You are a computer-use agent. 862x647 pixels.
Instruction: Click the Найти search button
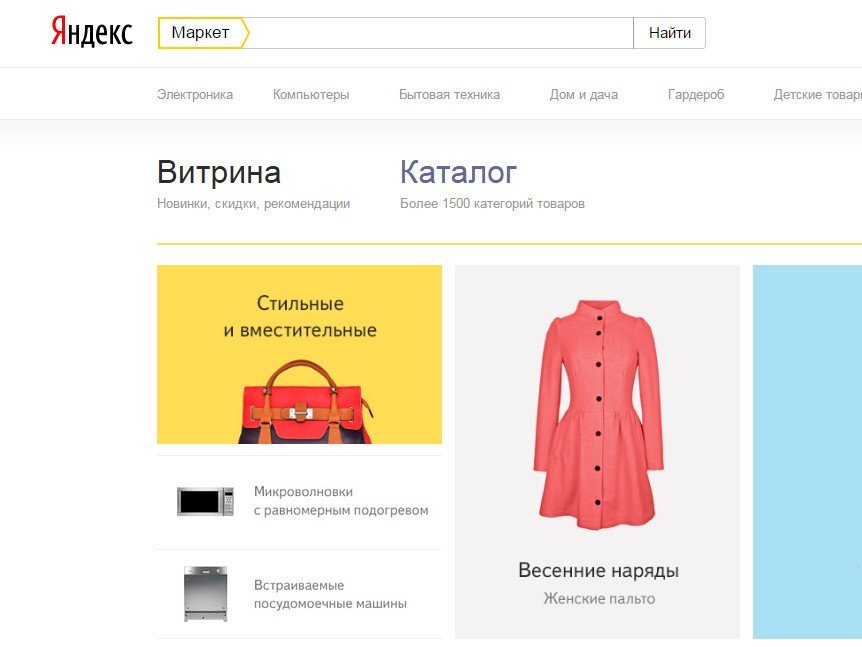670,33
